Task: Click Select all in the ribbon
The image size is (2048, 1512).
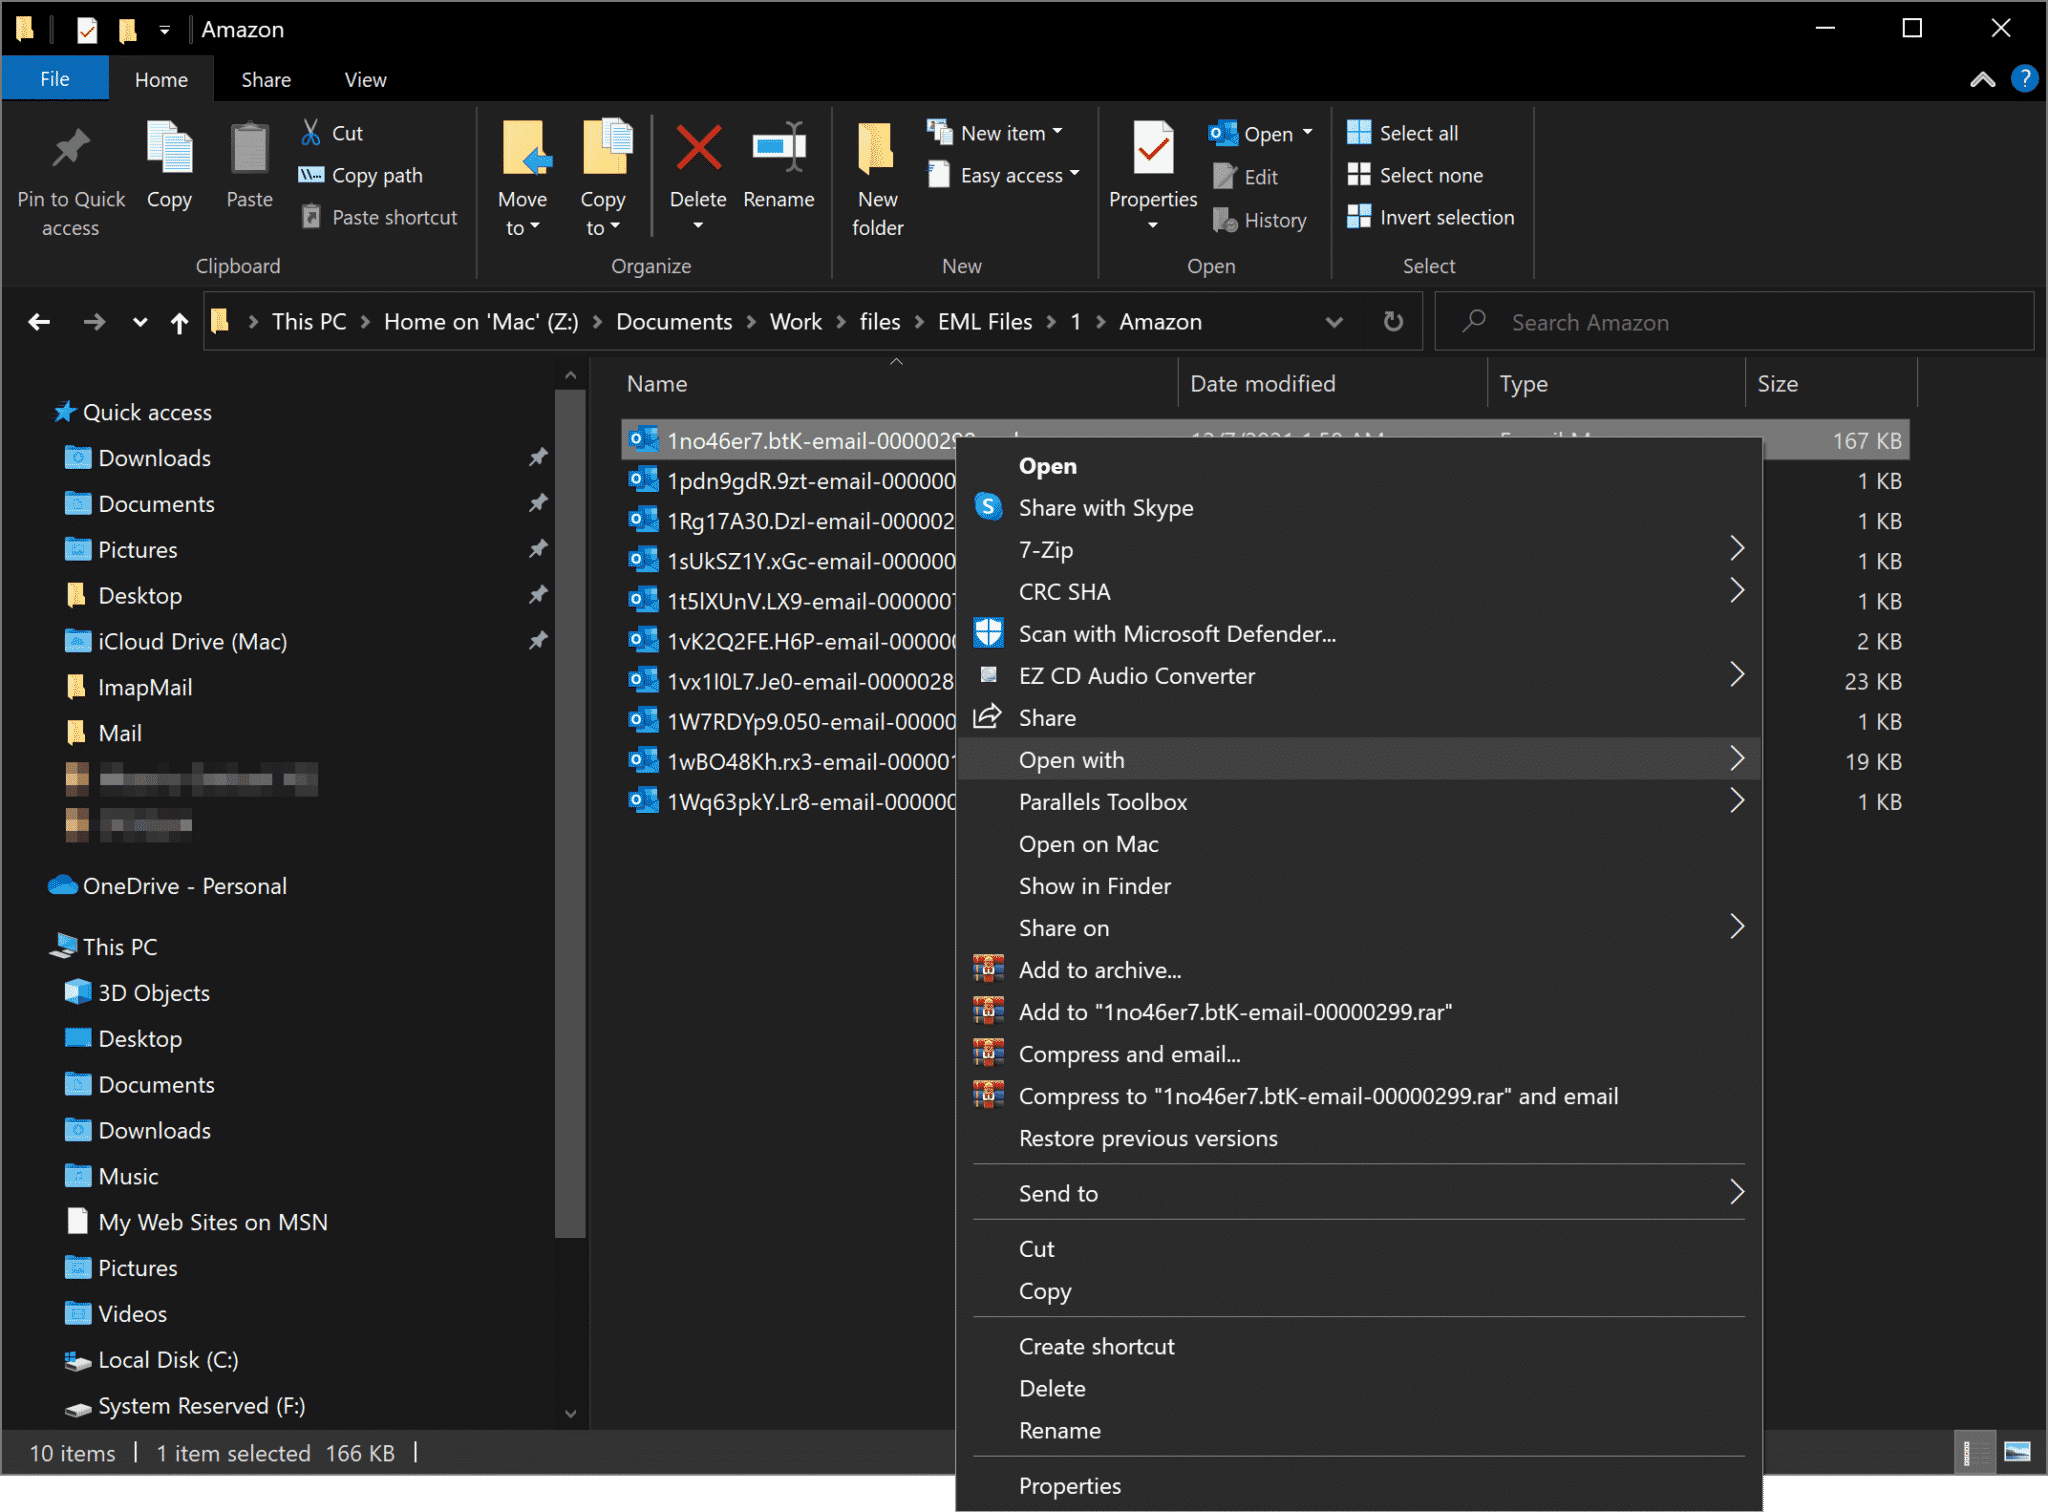Action: [x=1402, y=132]
